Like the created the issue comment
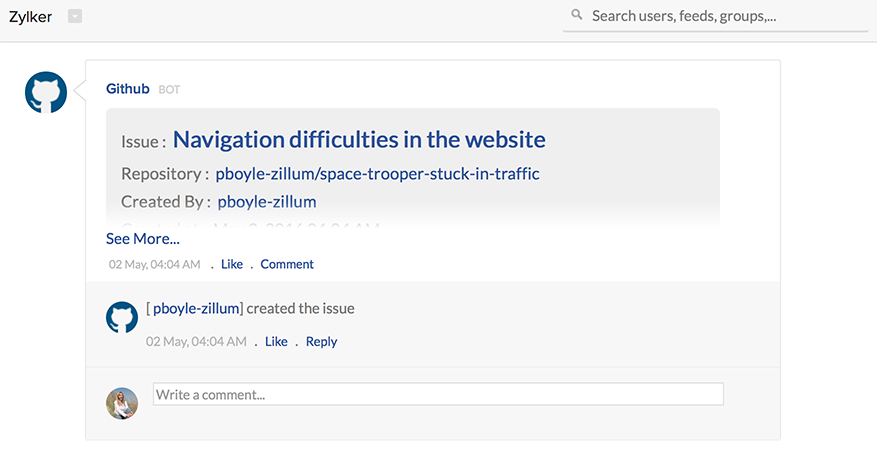 point(276,342)
